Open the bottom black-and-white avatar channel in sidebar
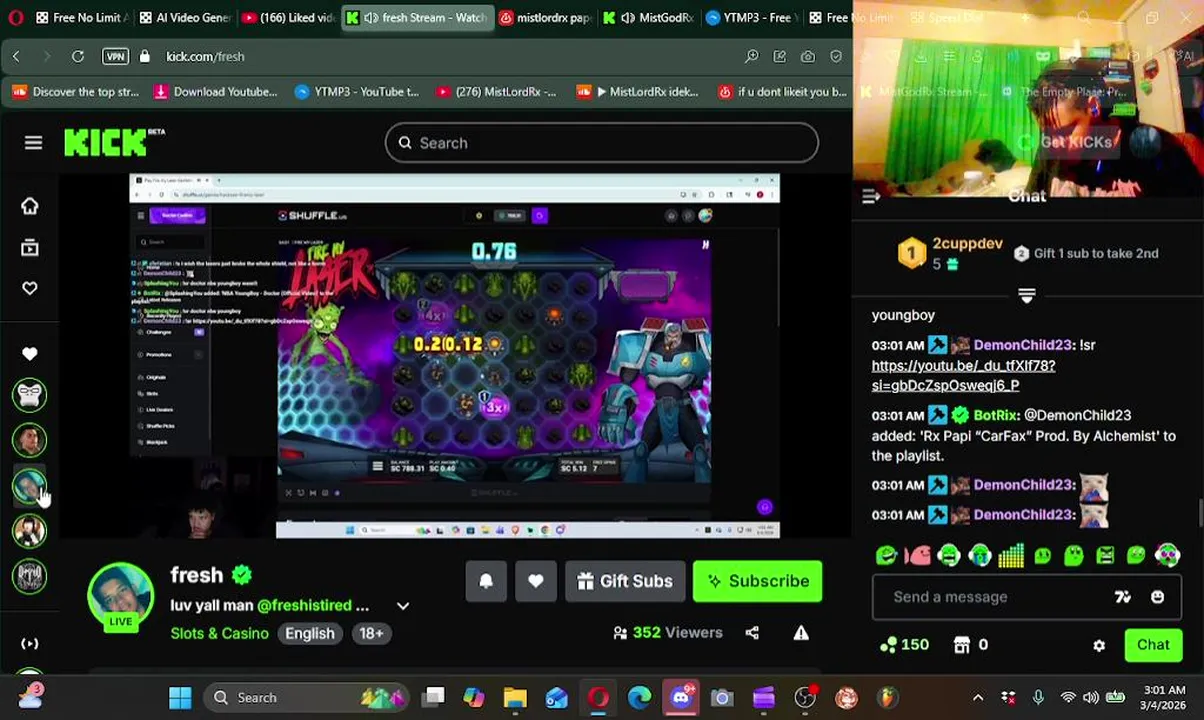Viewport: 1204px width, 720px height. [x=29, y=576]
